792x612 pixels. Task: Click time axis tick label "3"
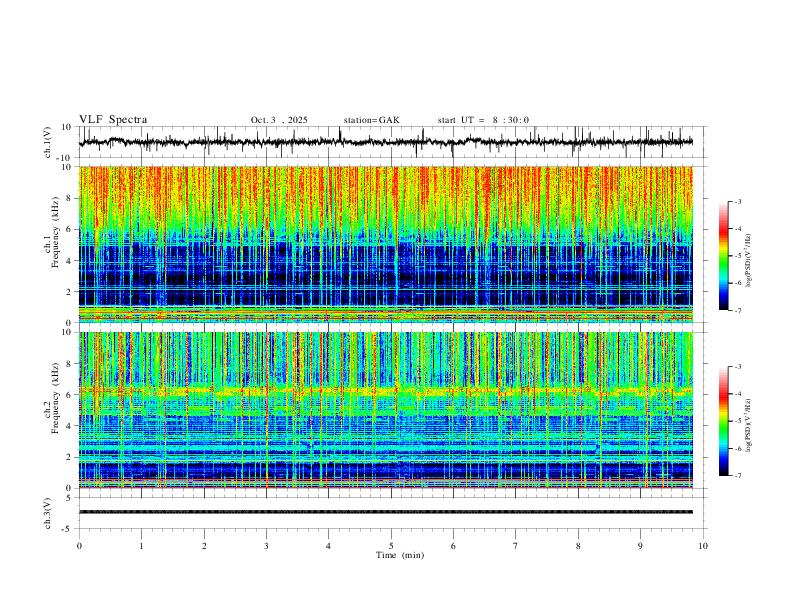pyautogui.click(x=266, y=546)
